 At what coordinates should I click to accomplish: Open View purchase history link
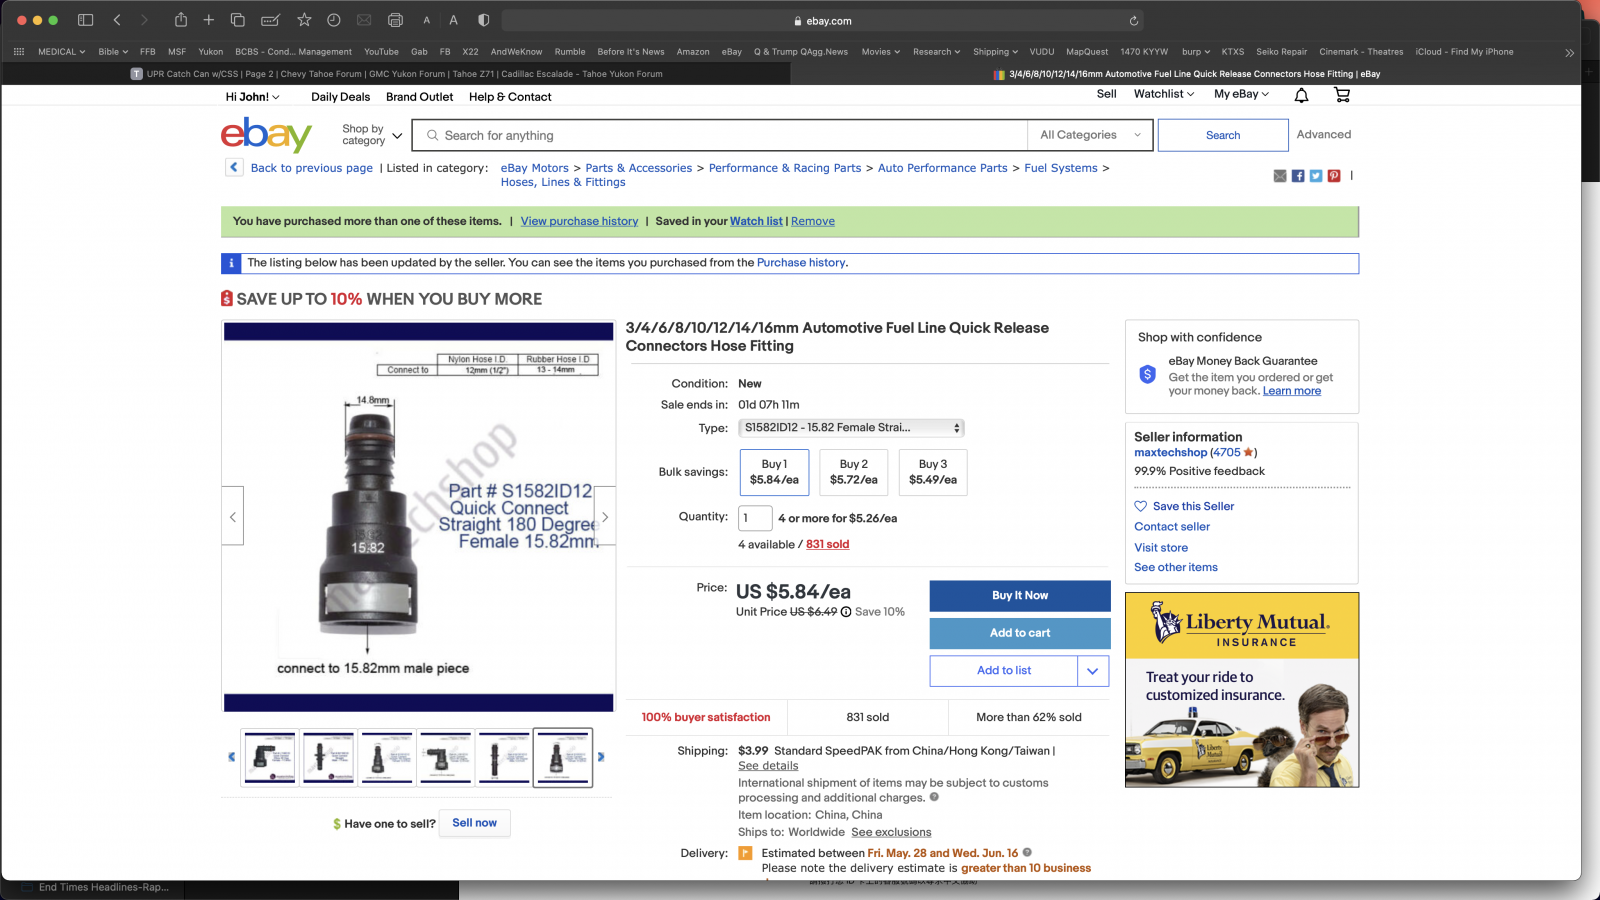coord(579,221)
